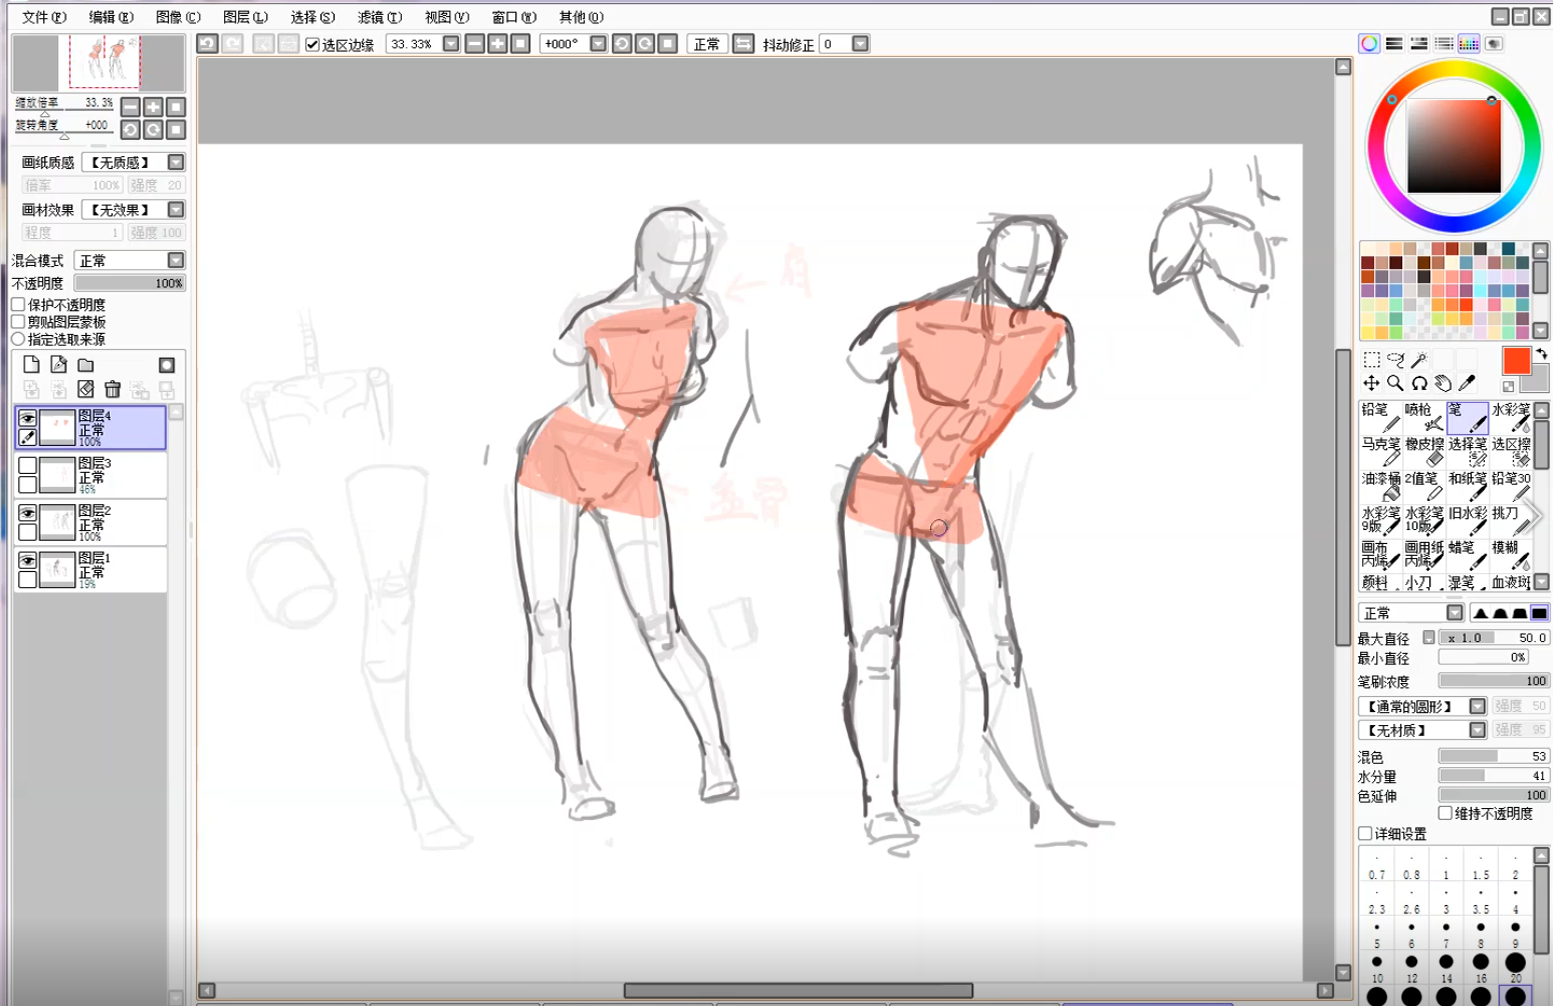Viewport: 1553px width, 1006px height.
Task: Select the 油漆桶 paint bucket tool
Action: pos(1380,486)
